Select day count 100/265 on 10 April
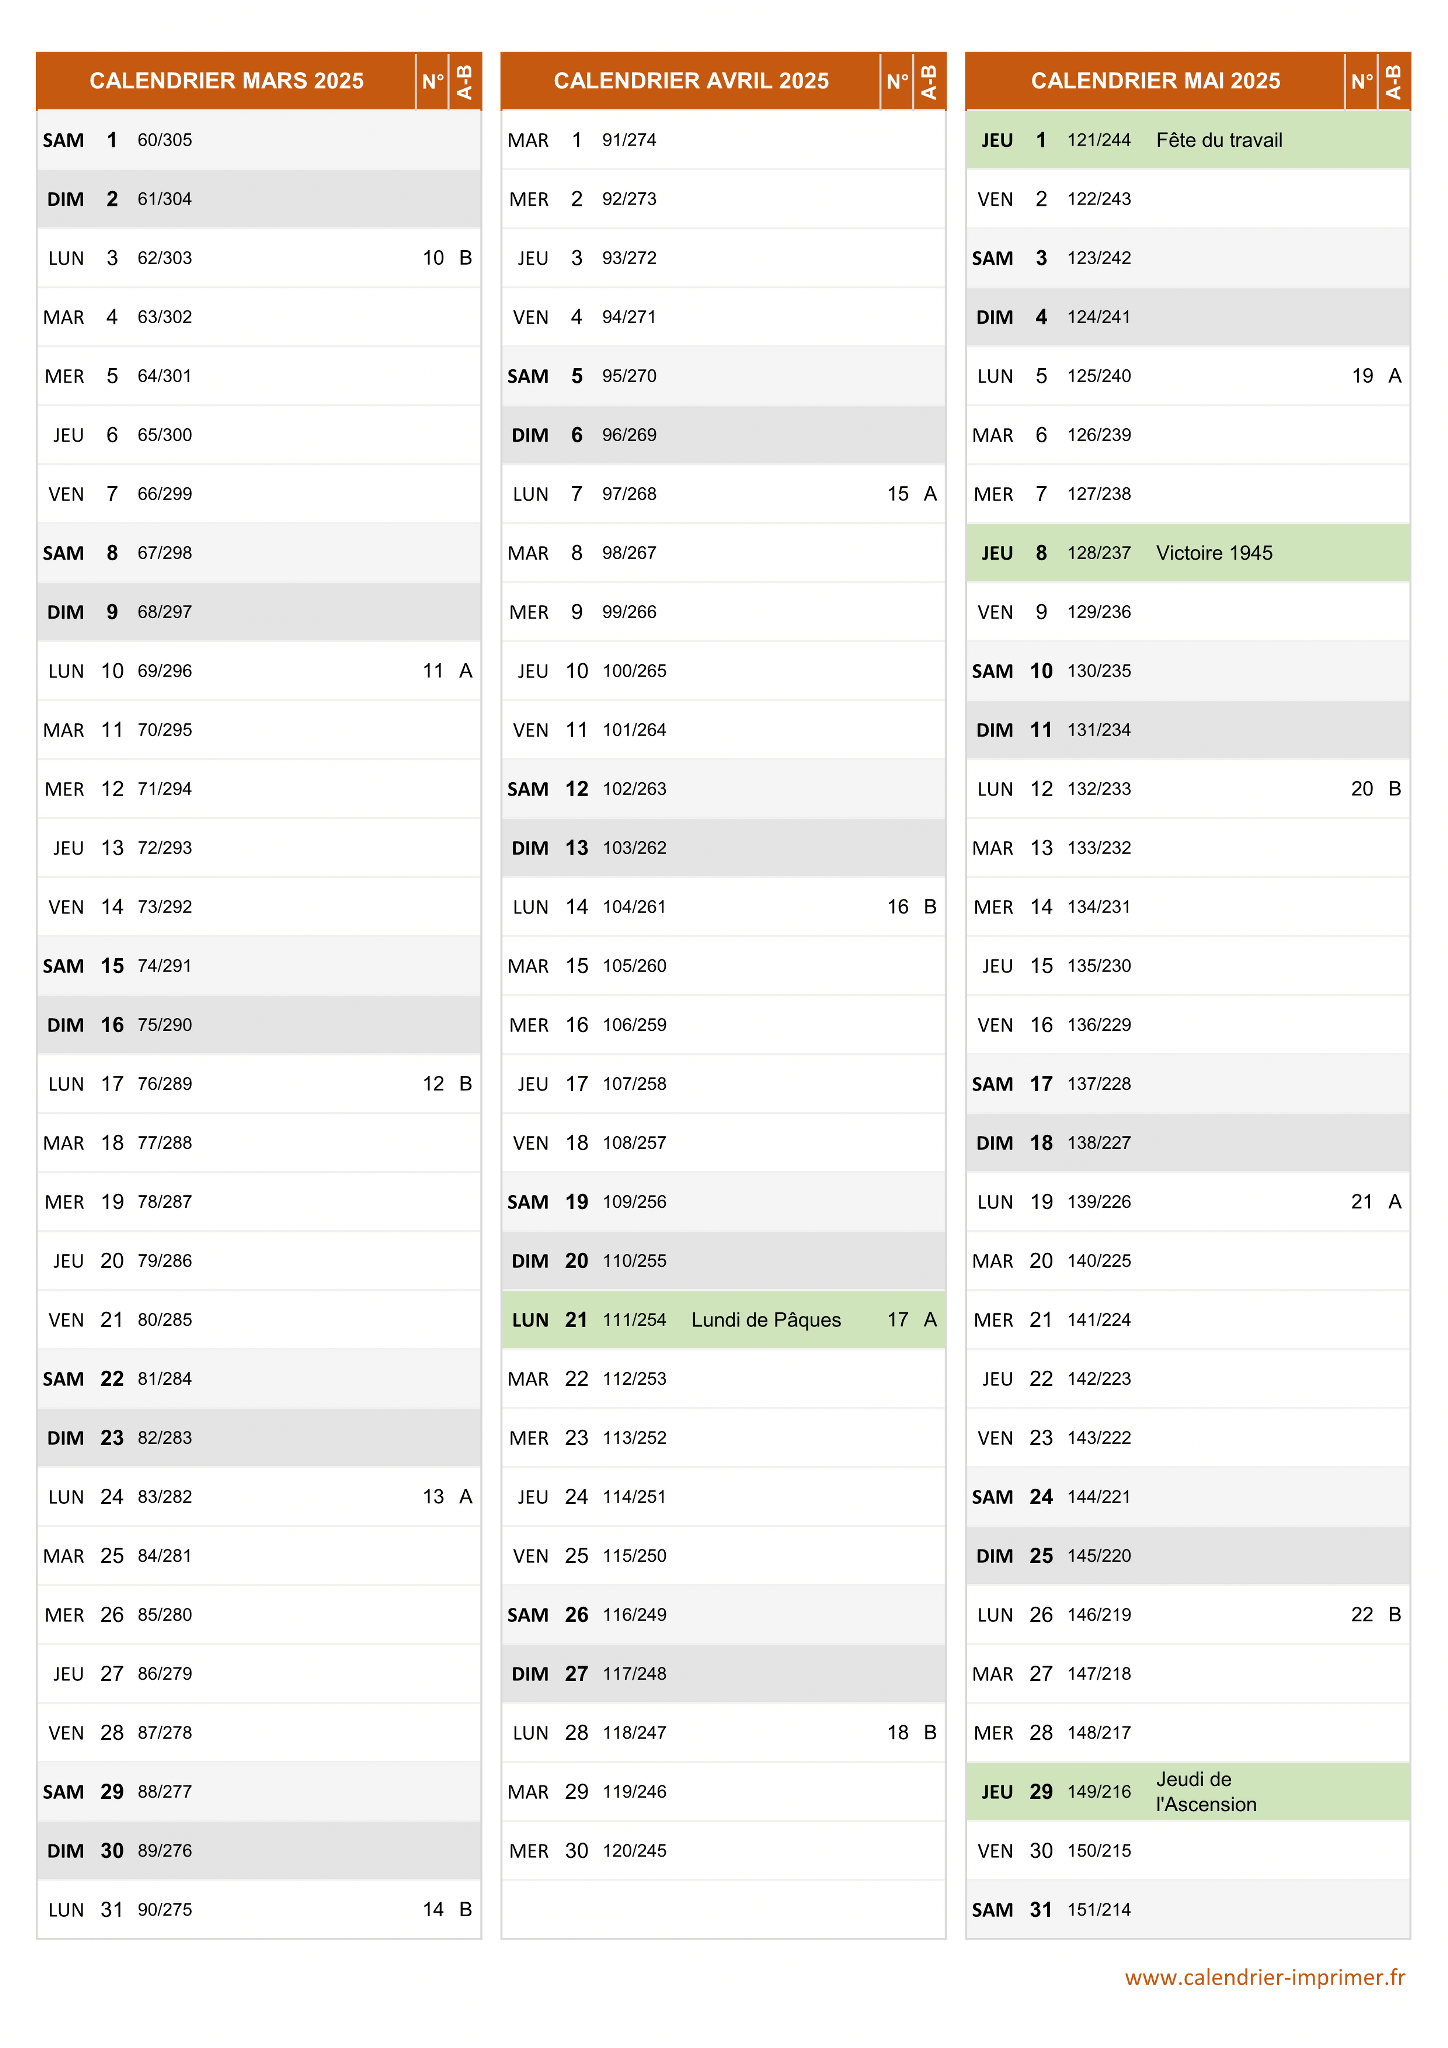Viewport: 1448px width, 2048px height. [x=634, y=671]
